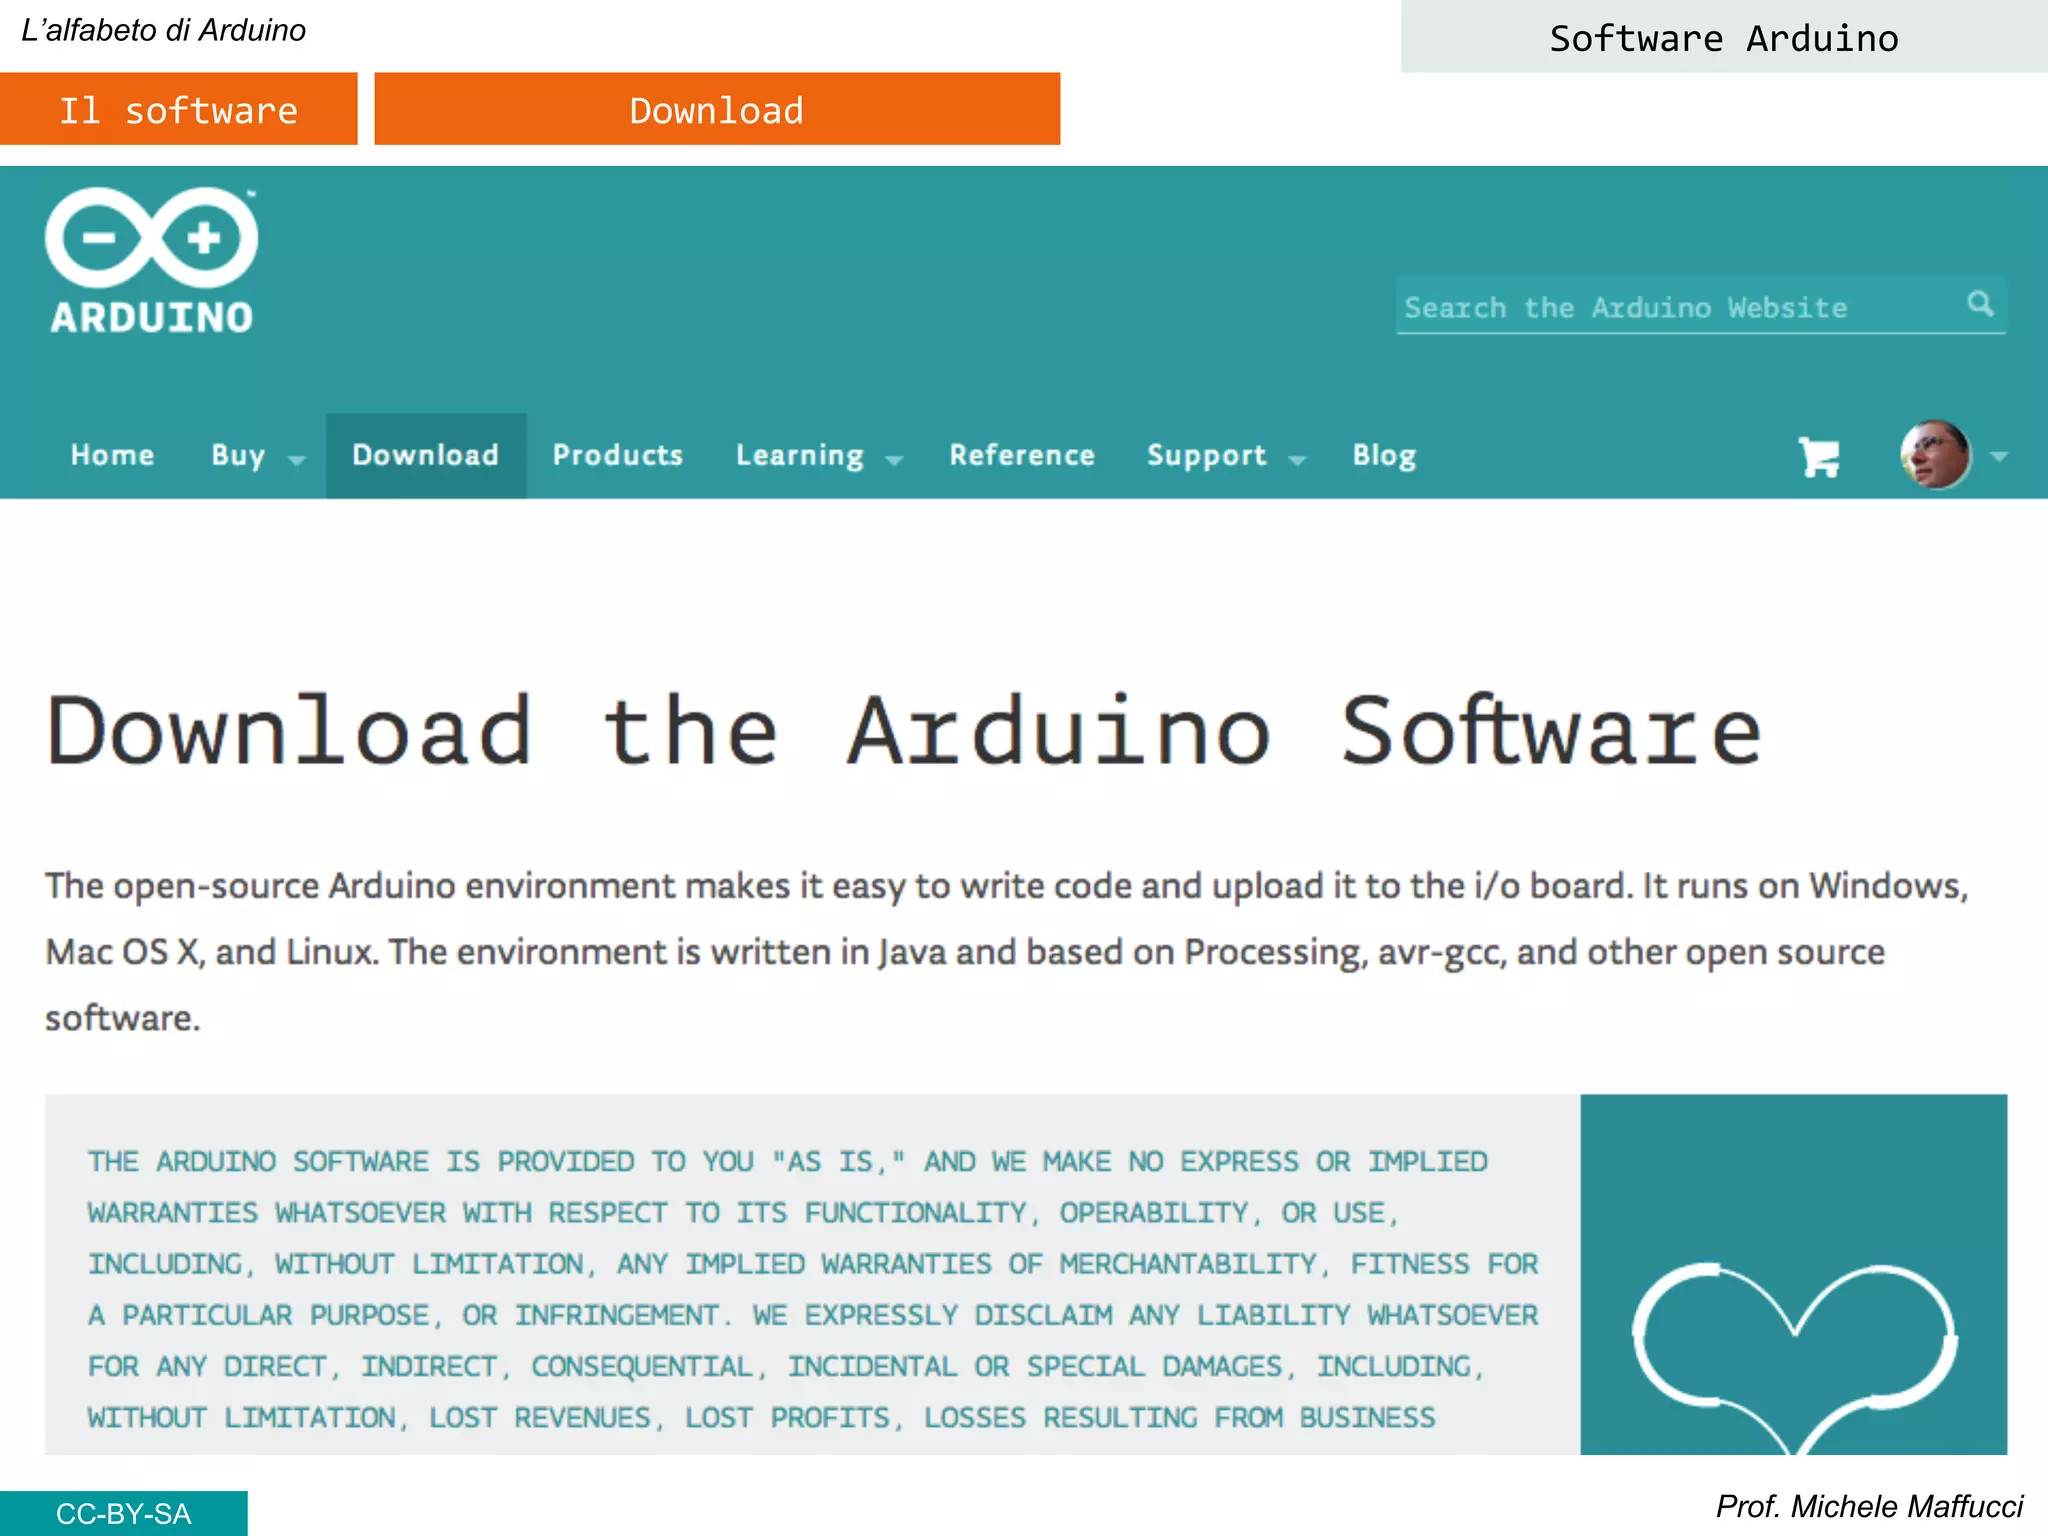Click the 'Download the Arduino Software' heading
The height and width of the screenshot is (1536, 2048).
click(x=904, y=732)
